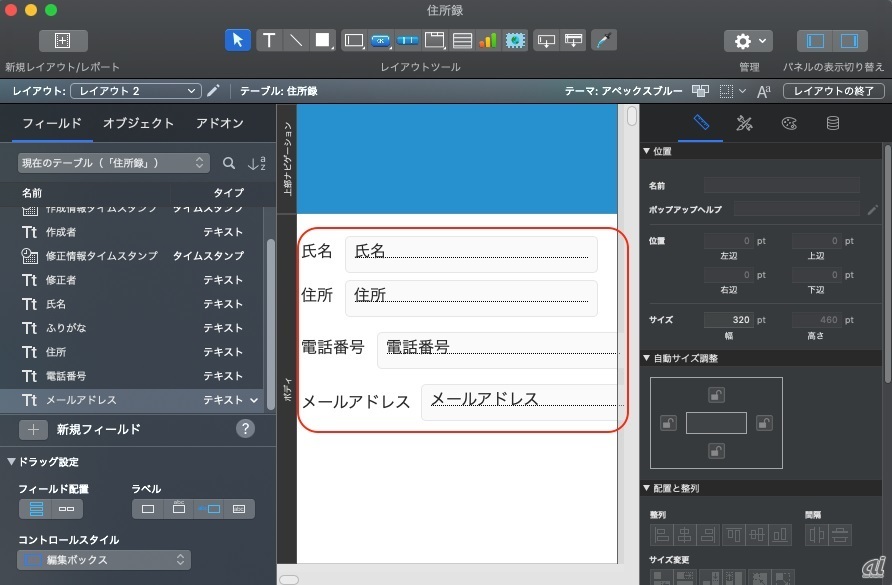Select vertical stacked フィールド配置 option
Image resolution: width=892 pixels, height=585 pixels.
coord(36,509)
